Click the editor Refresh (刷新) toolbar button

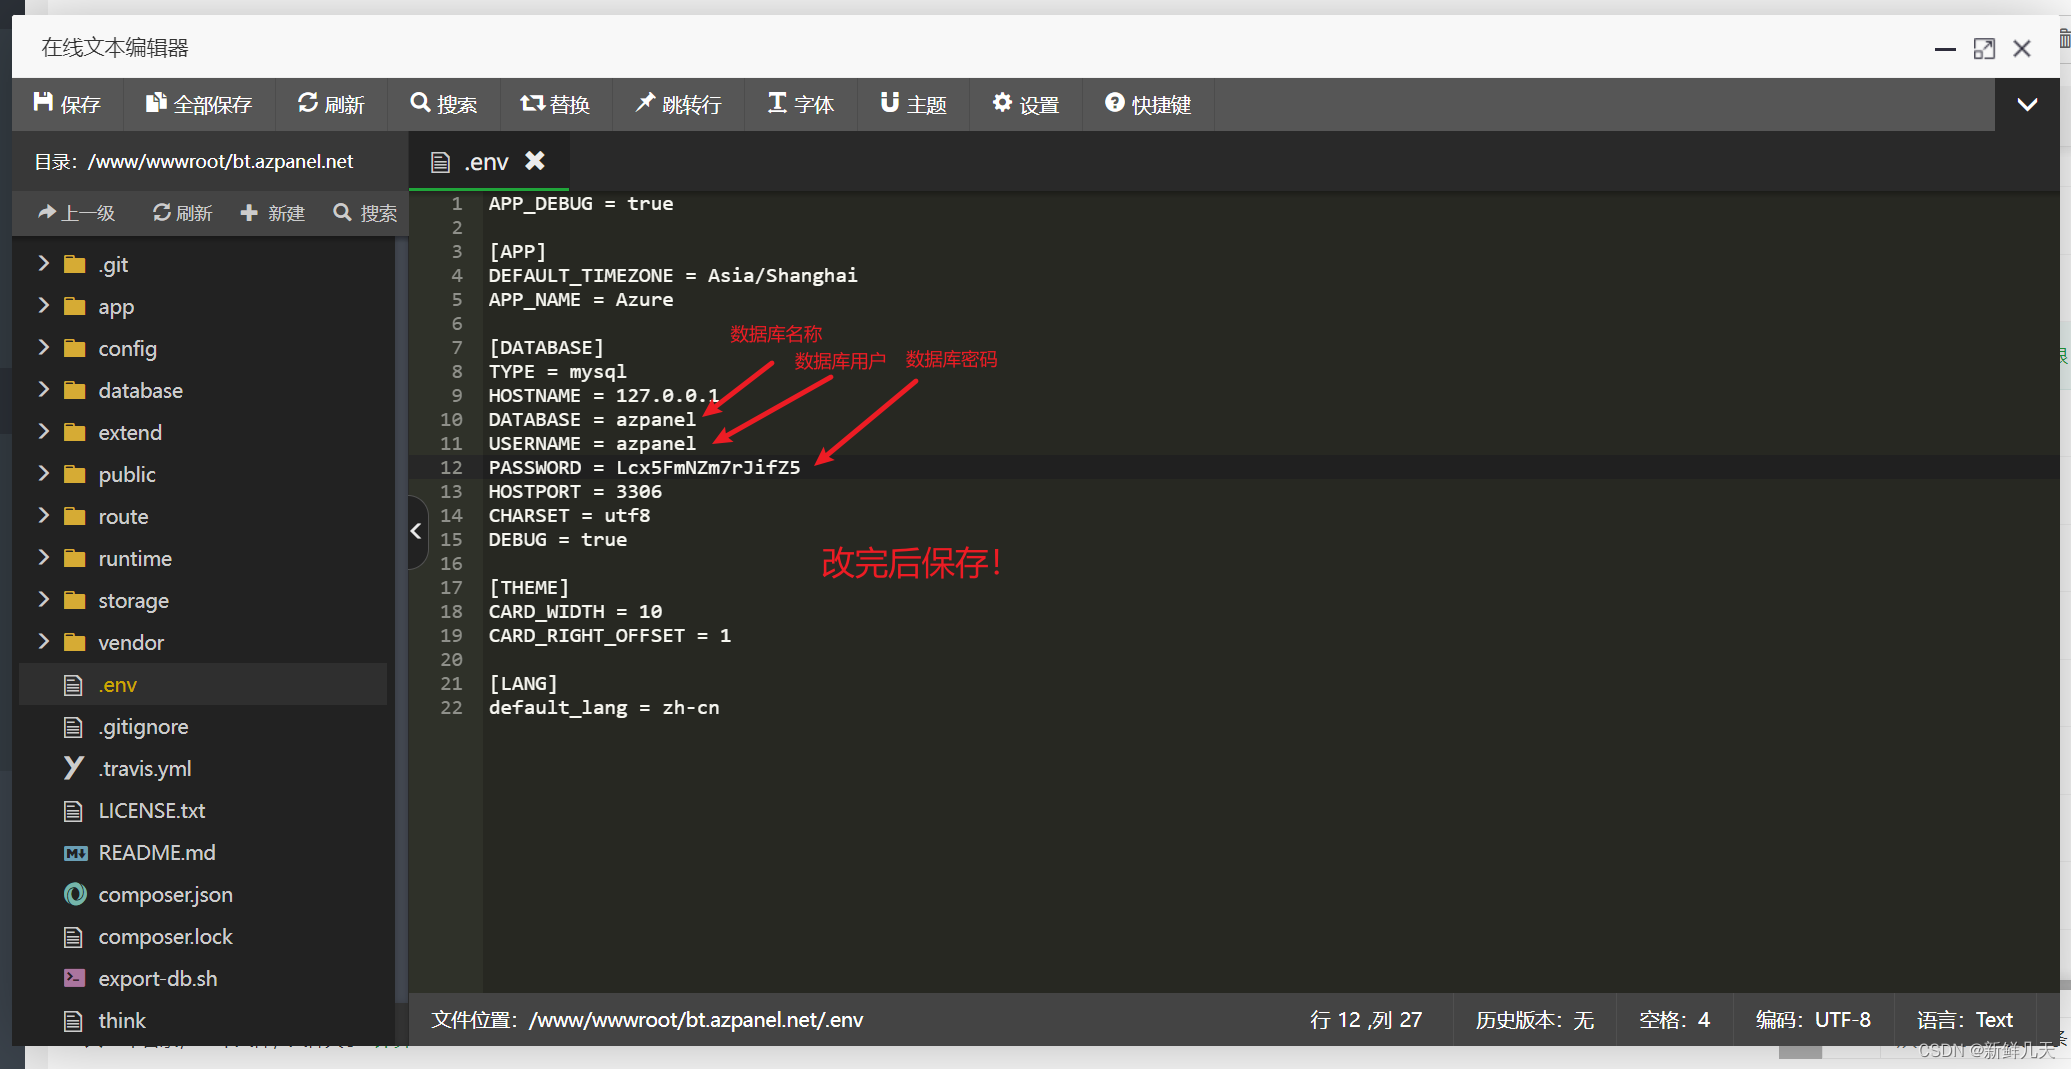(331, 104)
